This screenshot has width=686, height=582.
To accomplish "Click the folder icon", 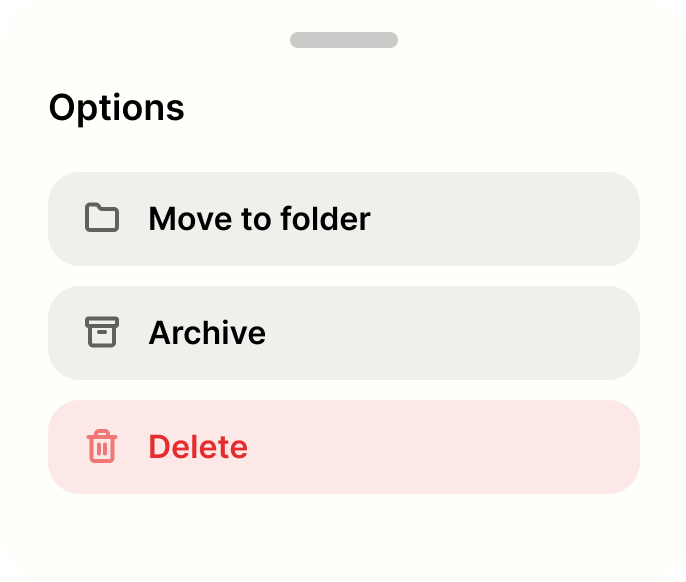I will [102, 218].
